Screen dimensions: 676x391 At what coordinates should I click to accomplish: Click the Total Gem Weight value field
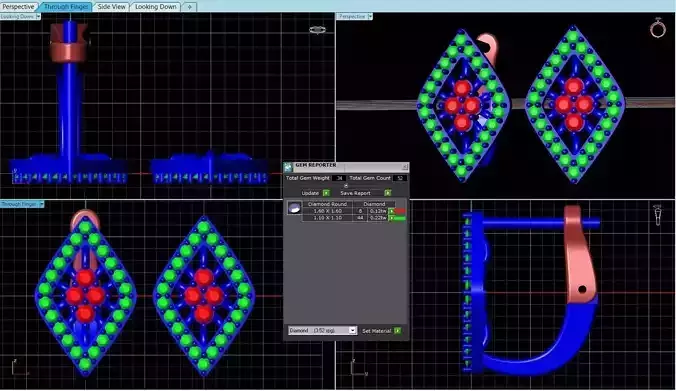coord(340,178)
